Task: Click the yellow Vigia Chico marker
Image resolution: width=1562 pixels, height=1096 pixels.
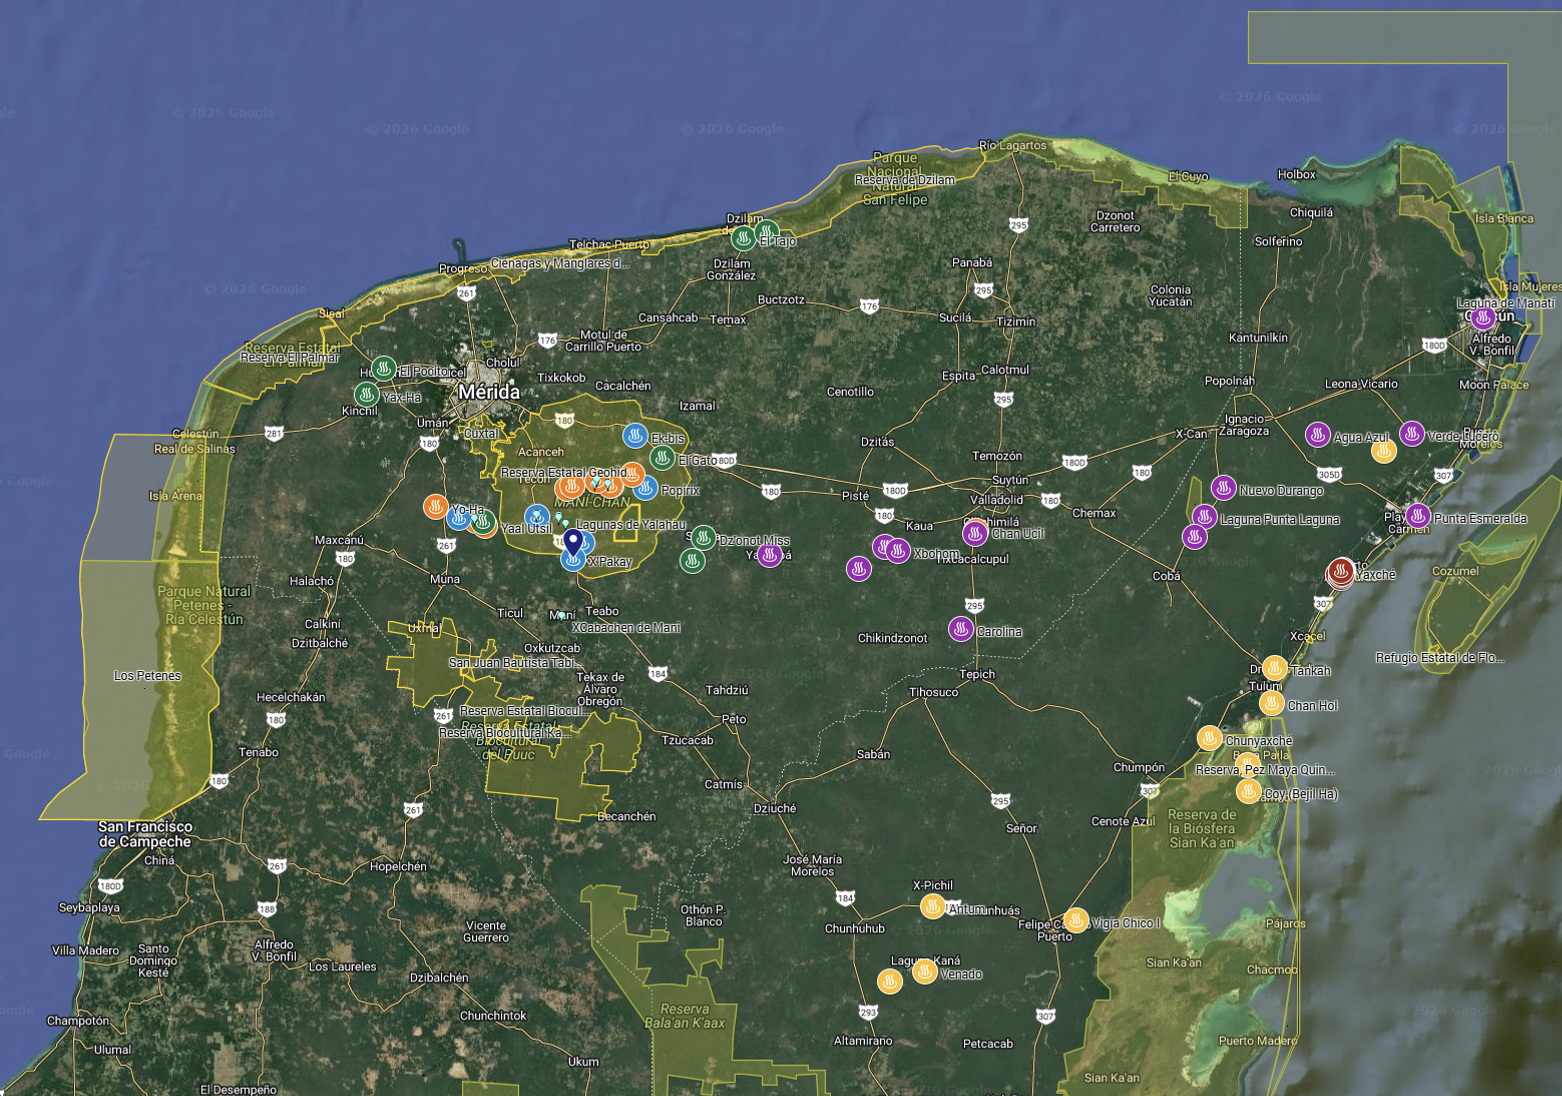Action: pyautogui.click(x=1076, y=920)
